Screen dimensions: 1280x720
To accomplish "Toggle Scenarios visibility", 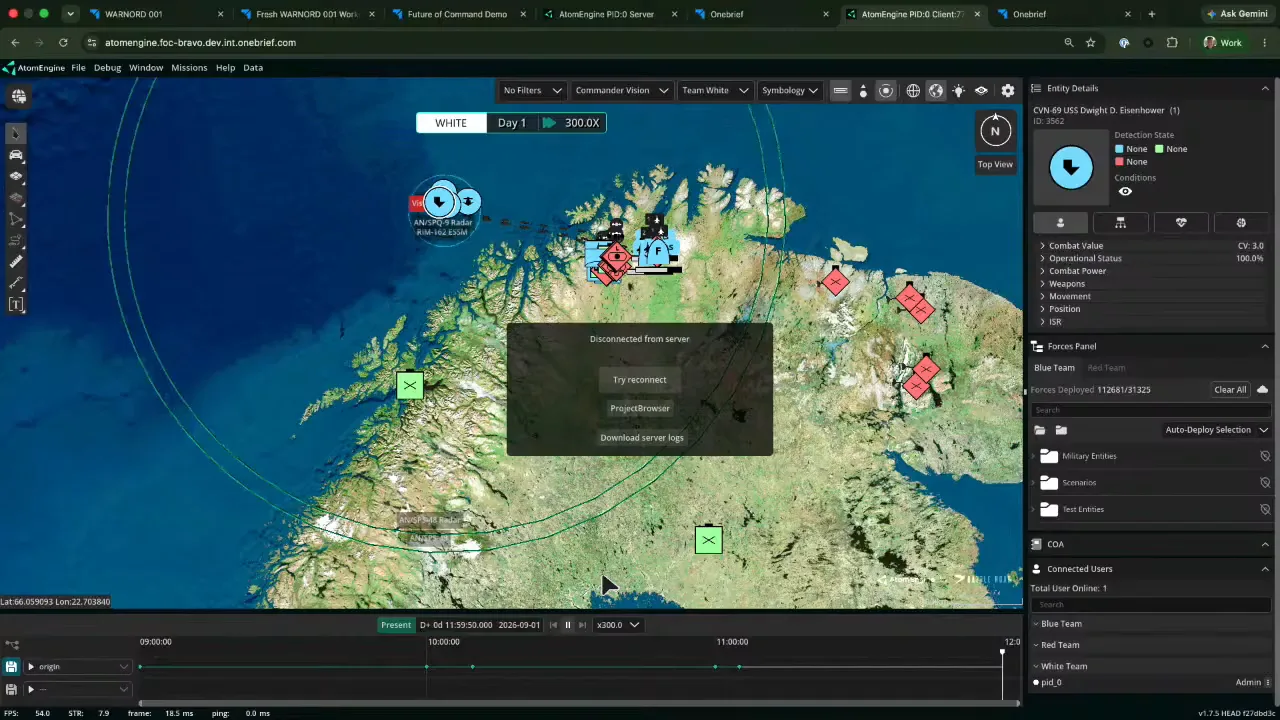I will pyautogui.click(x=1265, y=482).
